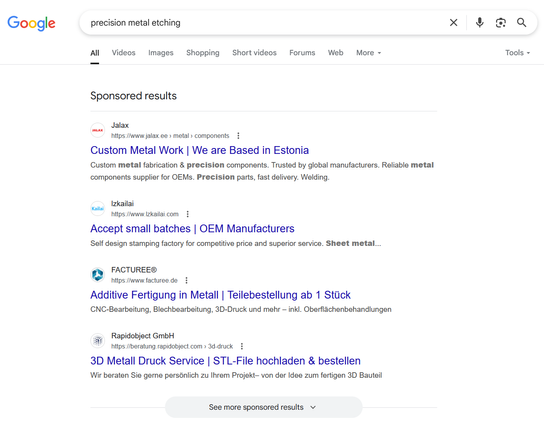
Task: Click the beratung.rapidobject.com URL text
Action: point(172,346)
